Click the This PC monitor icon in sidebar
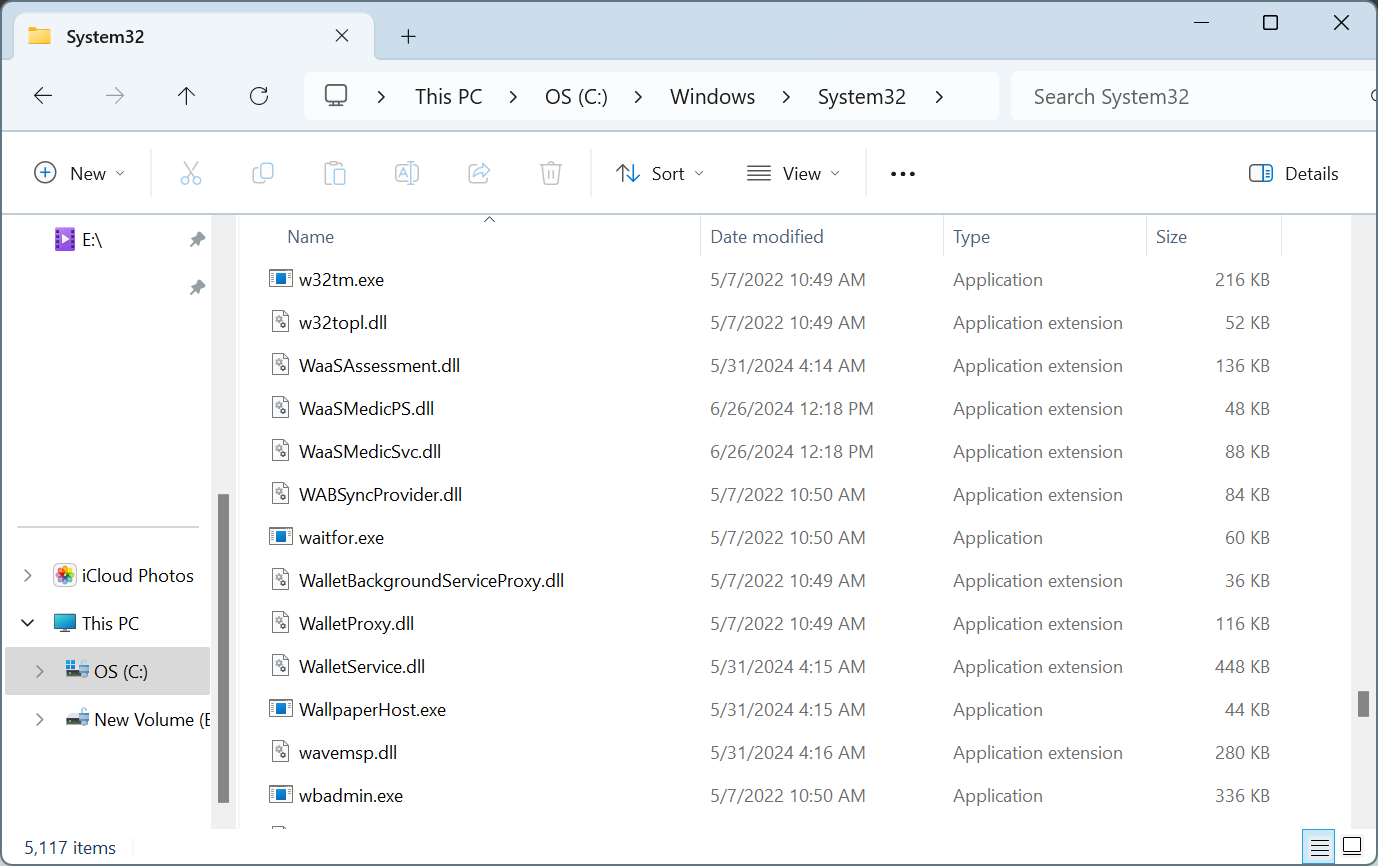 click(65, 623)
